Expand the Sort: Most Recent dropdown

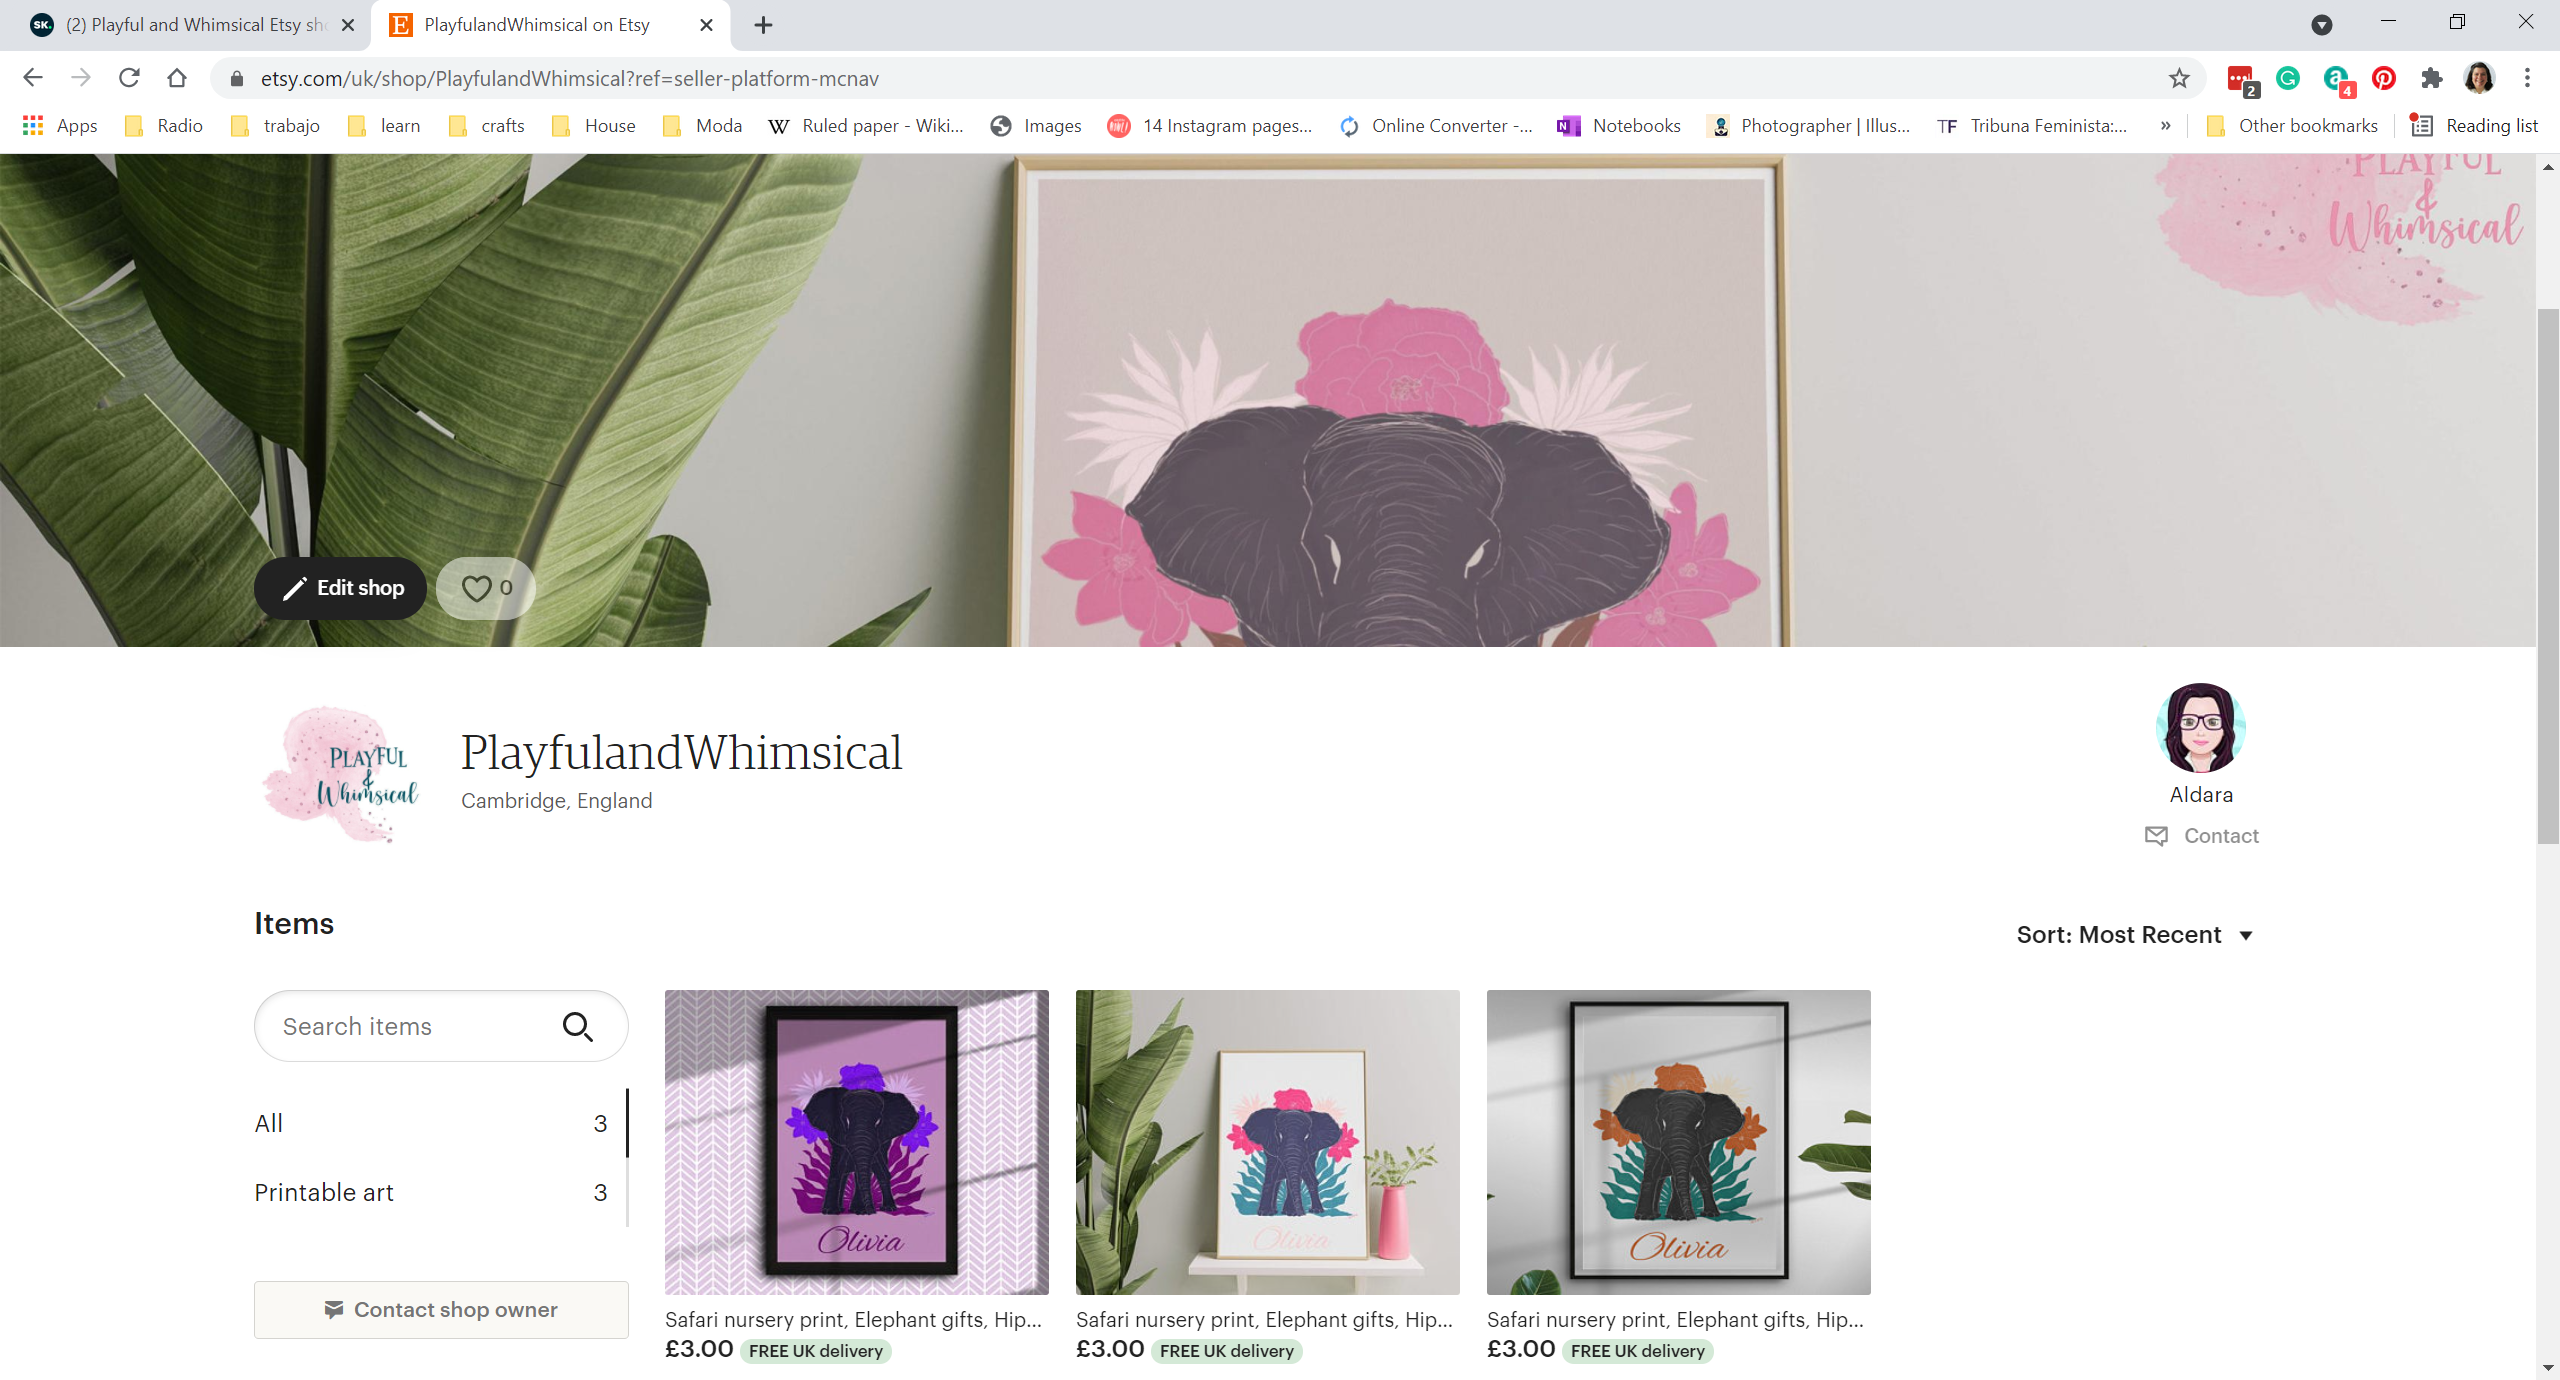point(2135,935)
